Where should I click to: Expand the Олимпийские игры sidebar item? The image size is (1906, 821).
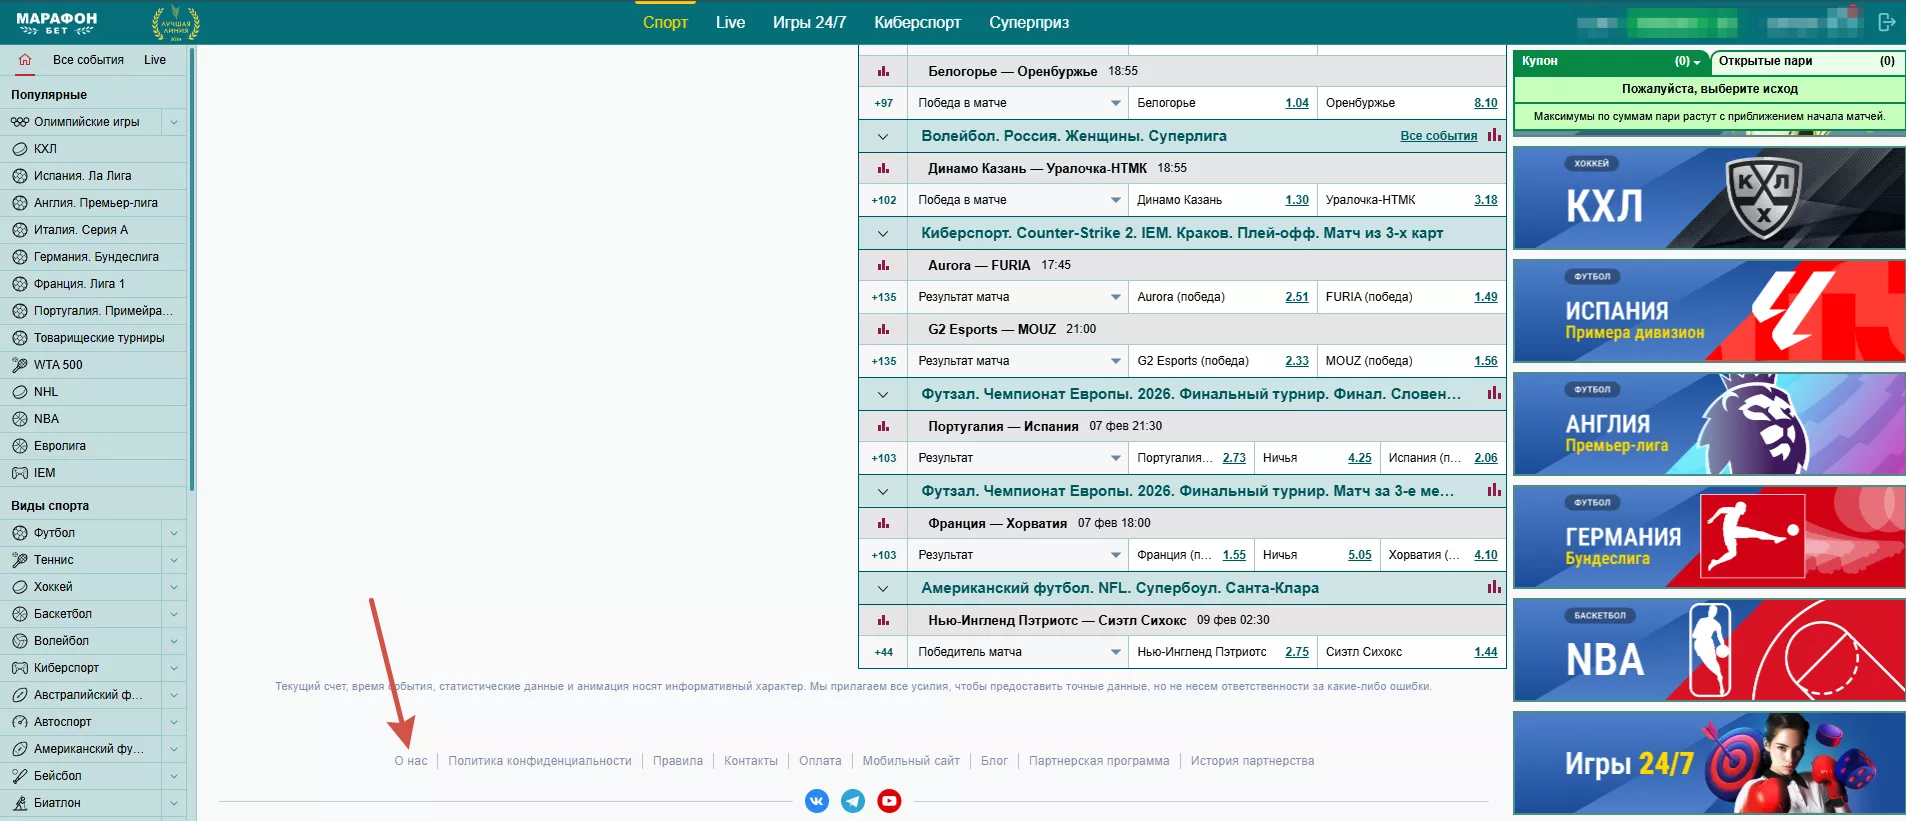tap(174, 122)
